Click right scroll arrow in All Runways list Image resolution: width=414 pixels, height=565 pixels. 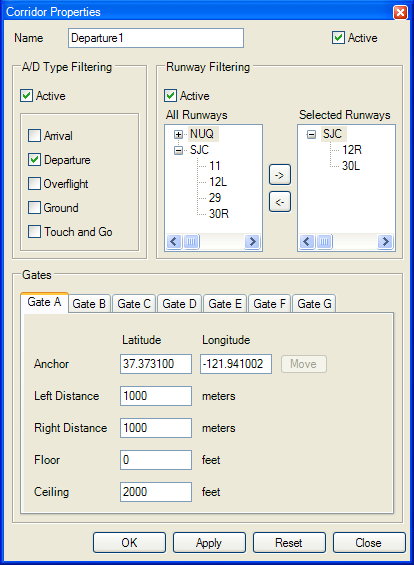(x=252, y=241)
